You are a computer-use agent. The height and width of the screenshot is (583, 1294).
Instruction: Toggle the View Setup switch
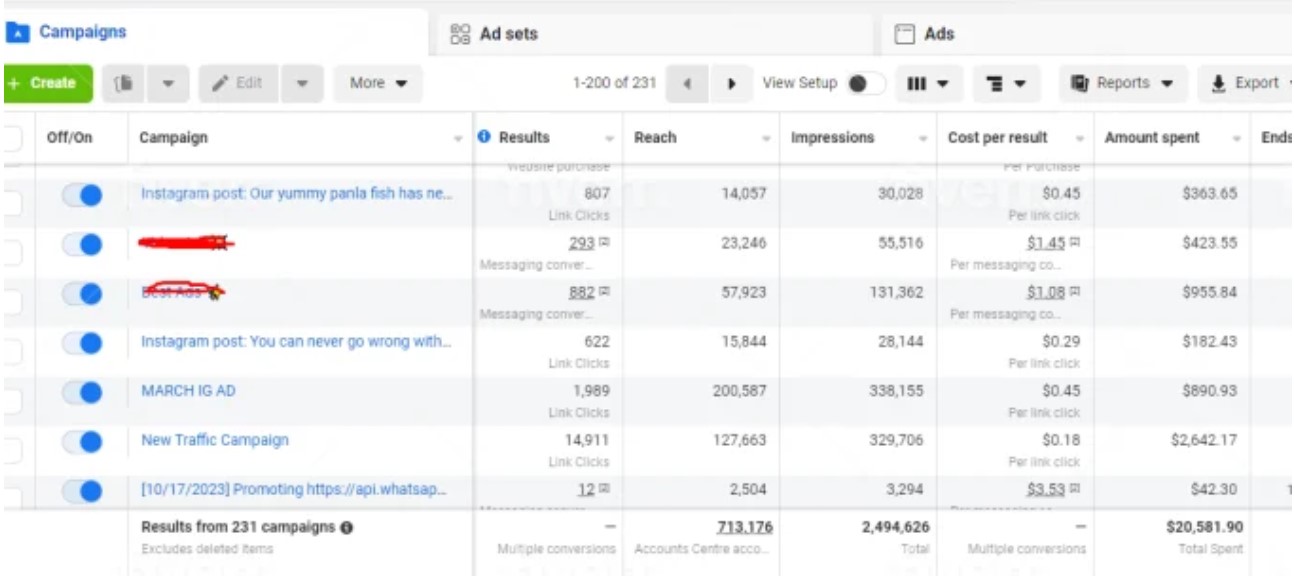[x=865, y=84]
